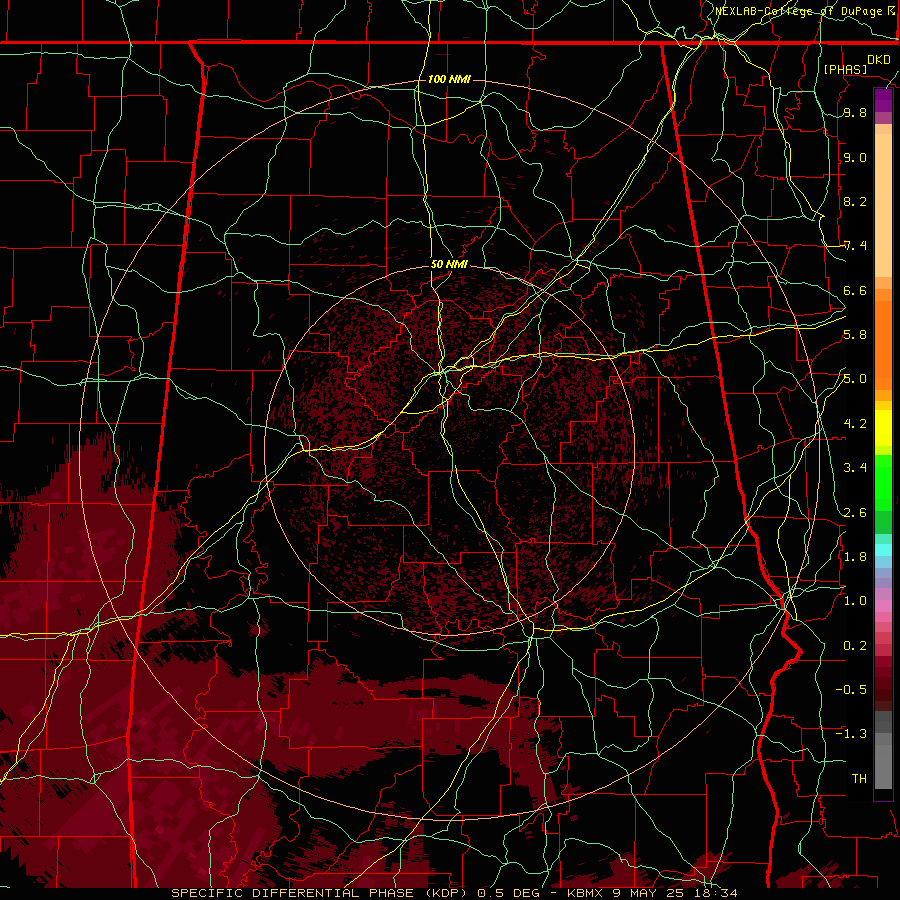Select the 1.8 legend value

point(855,557)
